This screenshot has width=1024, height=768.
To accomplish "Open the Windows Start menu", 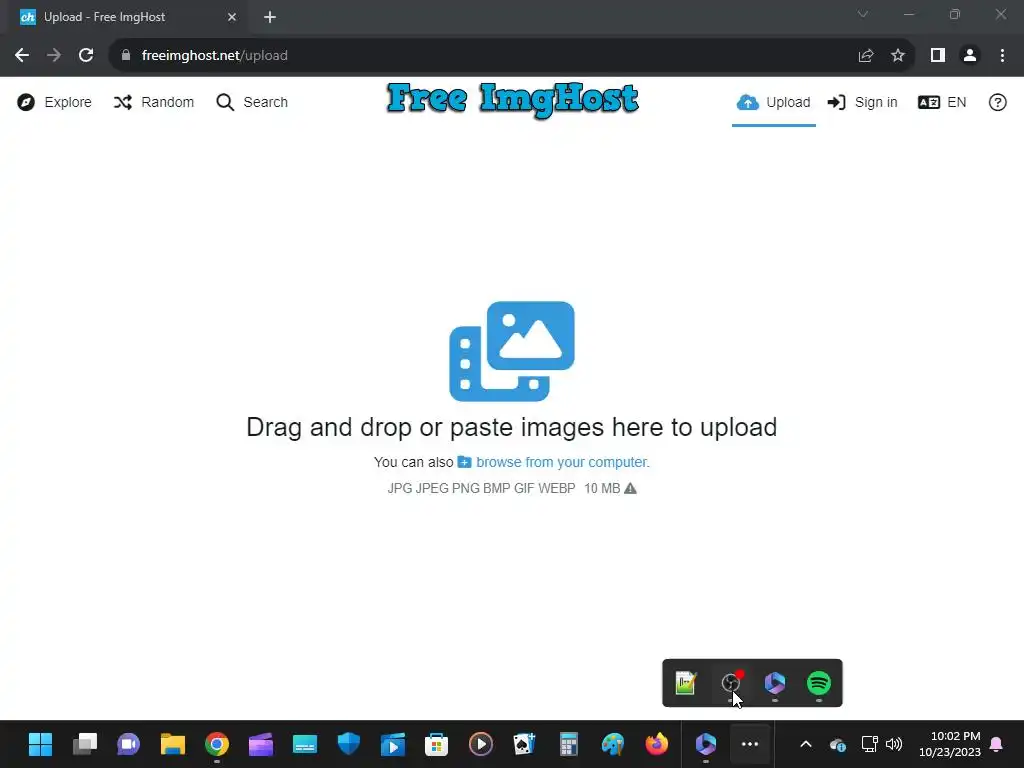I will (40, 744).
